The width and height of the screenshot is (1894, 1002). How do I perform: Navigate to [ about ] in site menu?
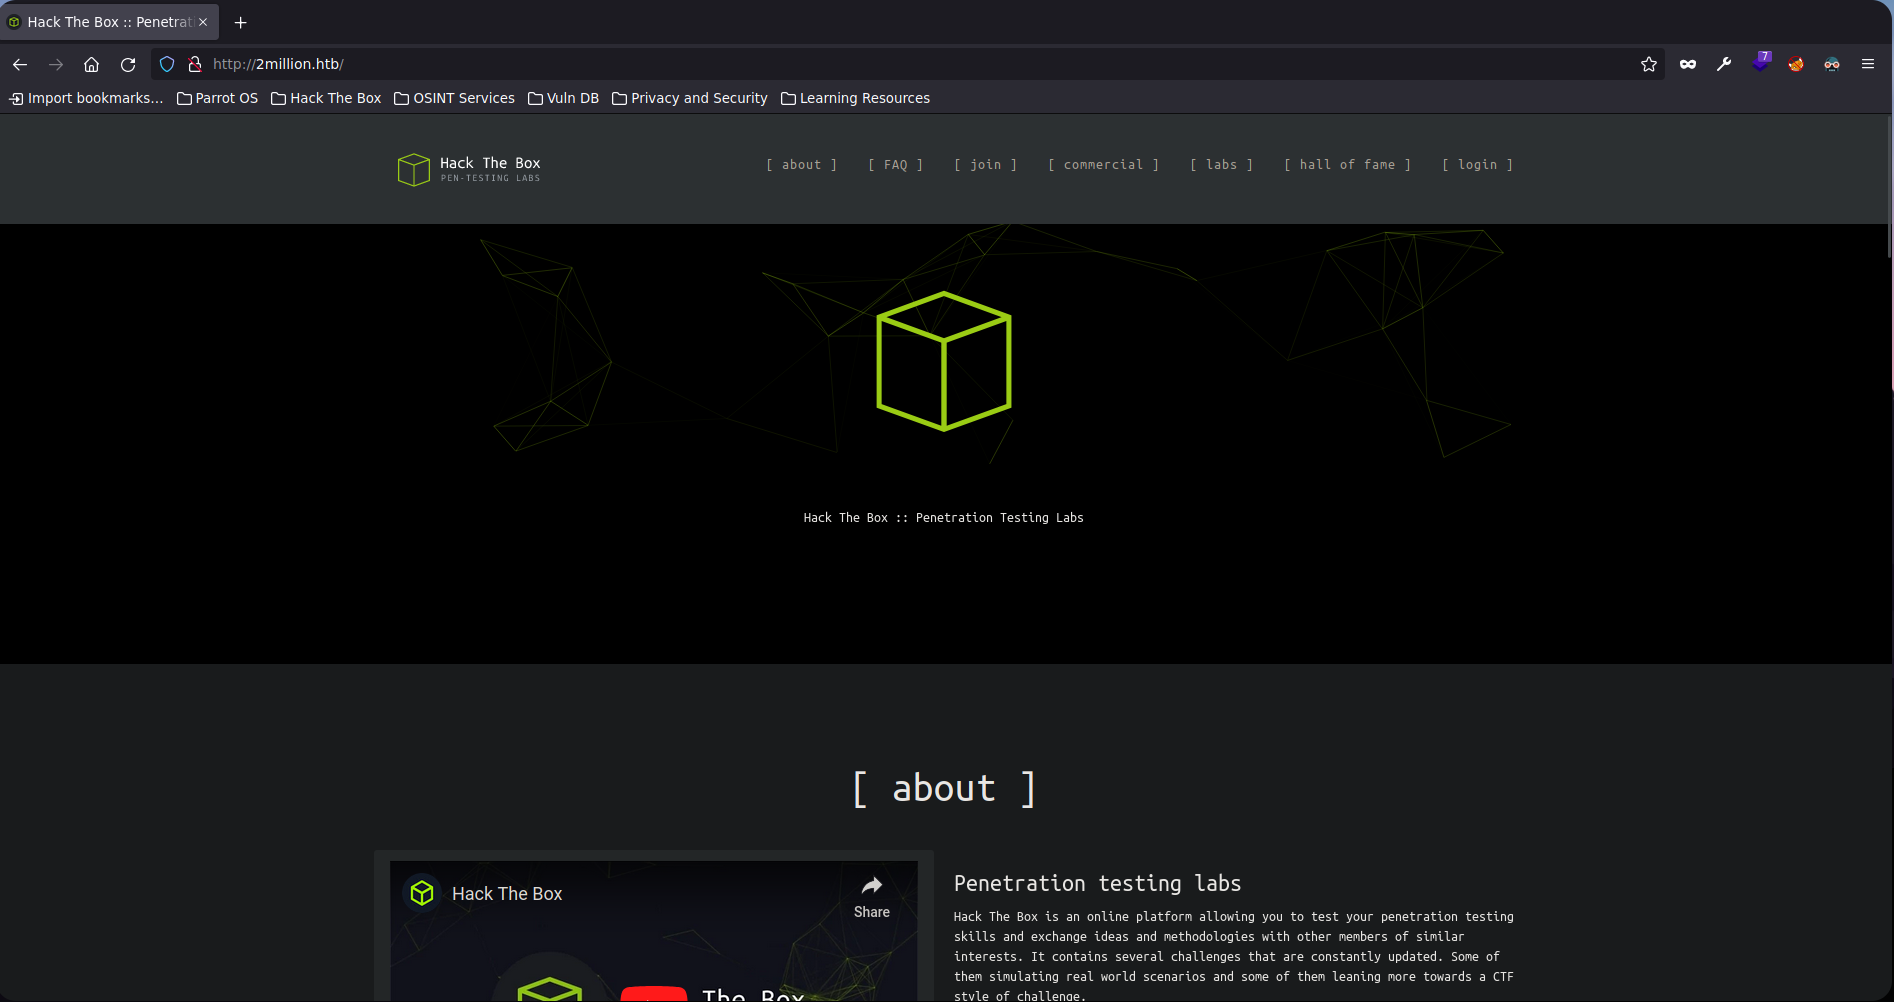pos(801,165)
